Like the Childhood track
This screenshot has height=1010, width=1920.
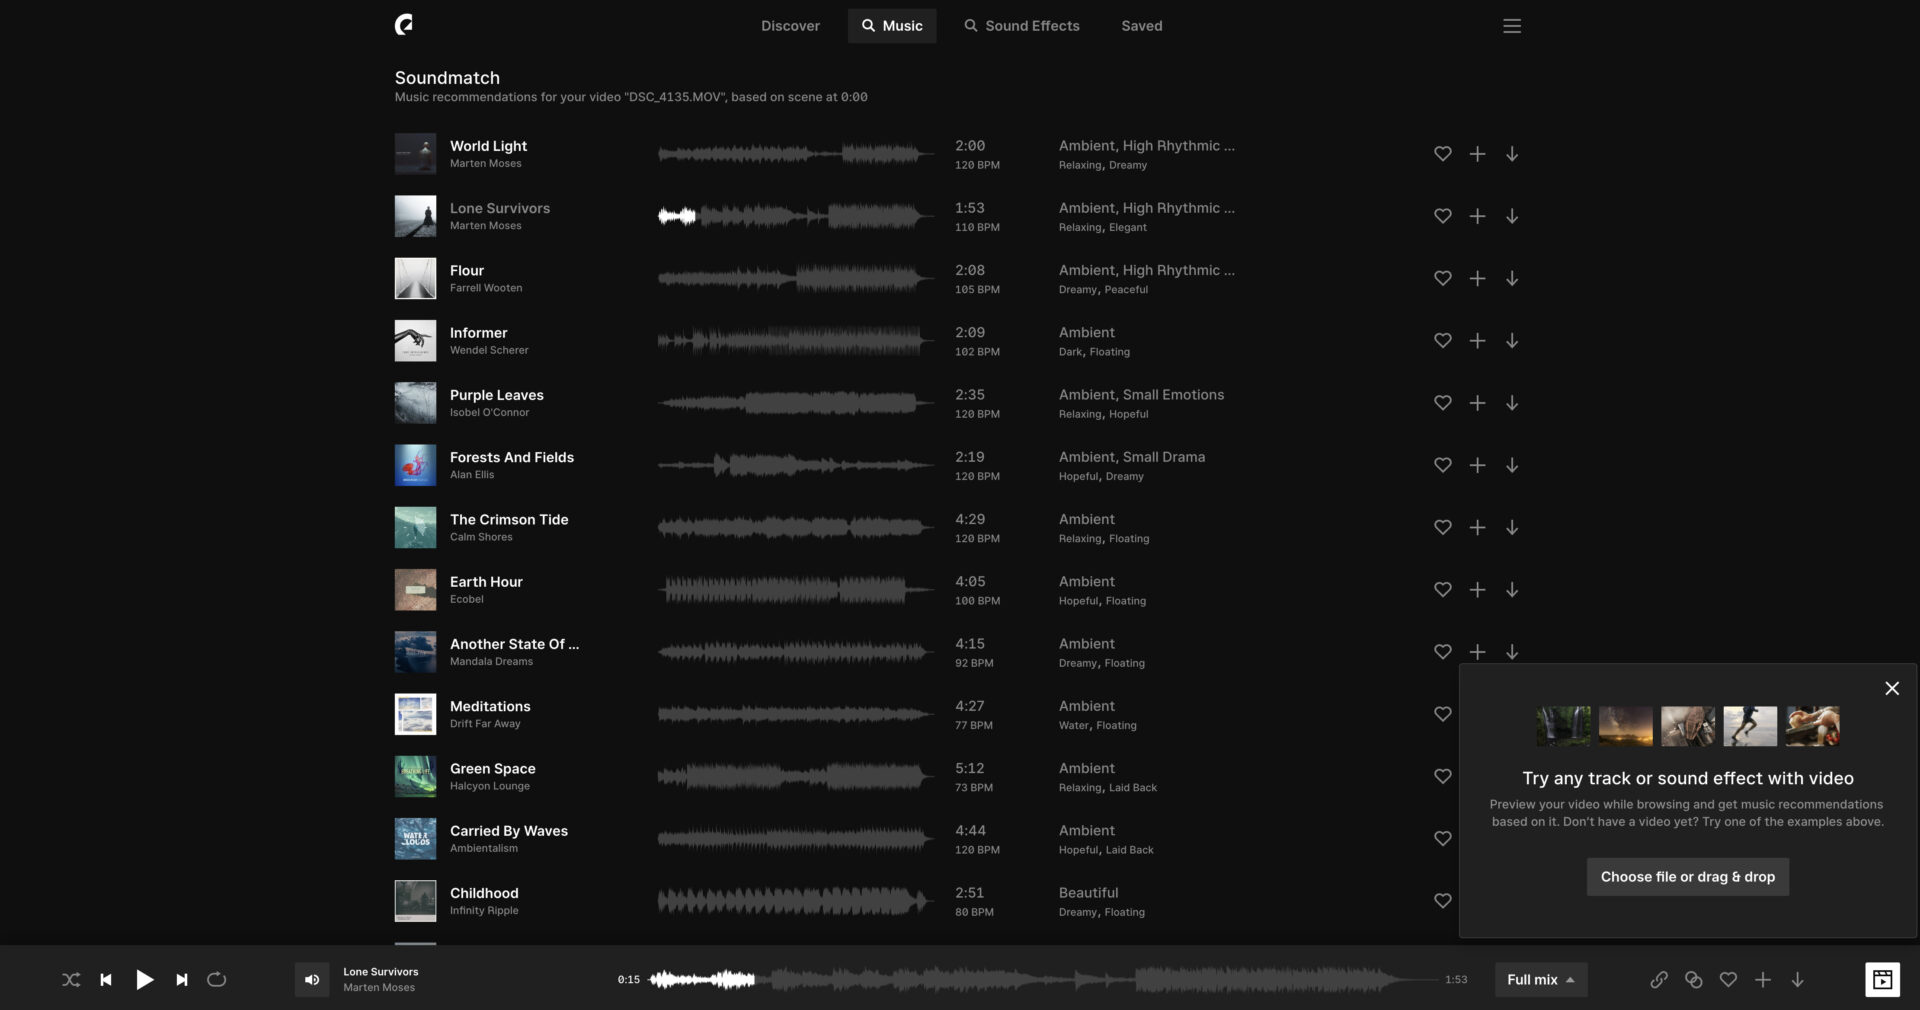click(1443, 901)
